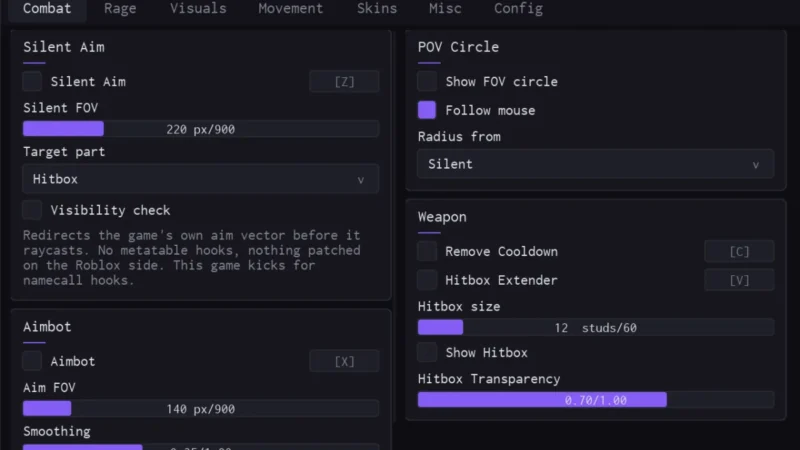The width and height of the screenshot is (800, 450).
Task: Click the Hitbox Transparency label
Action: click(x=489, y=379)
